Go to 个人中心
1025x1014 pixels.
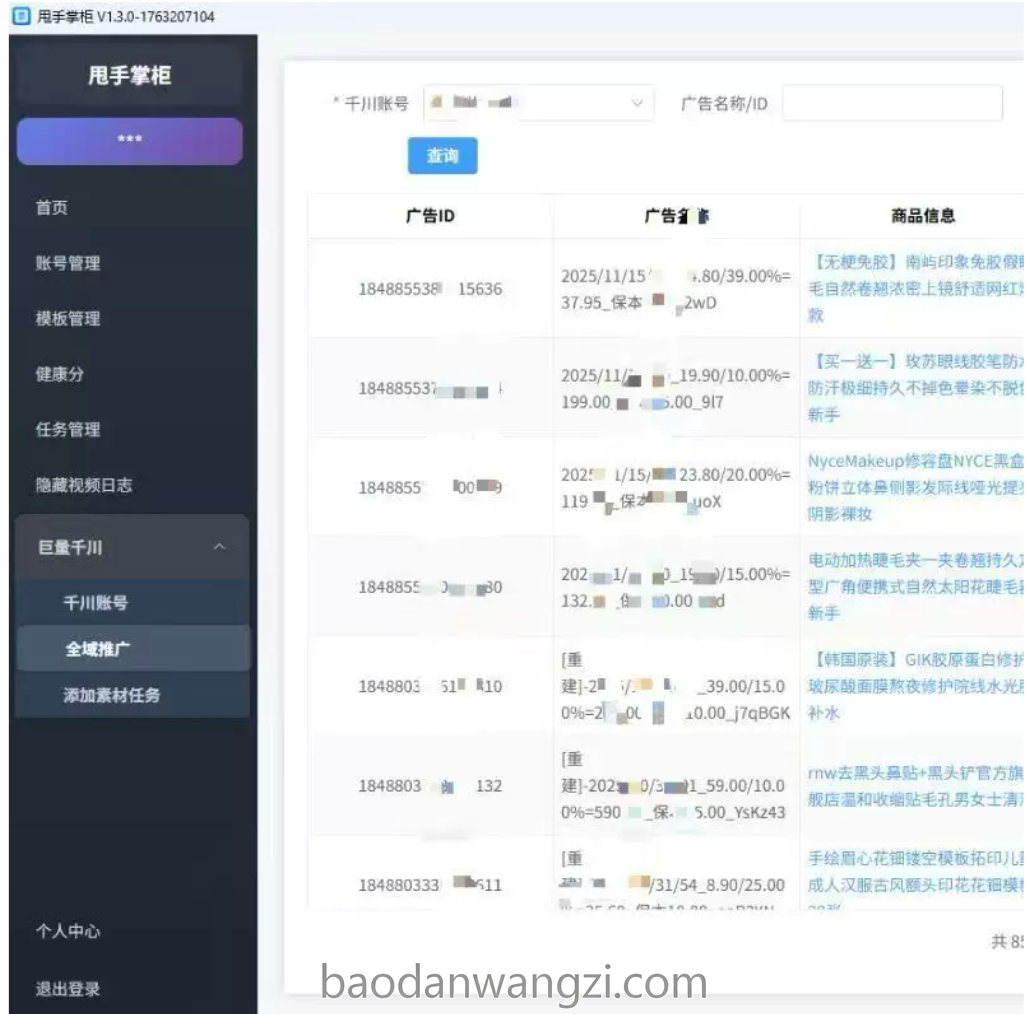point(68,931)
